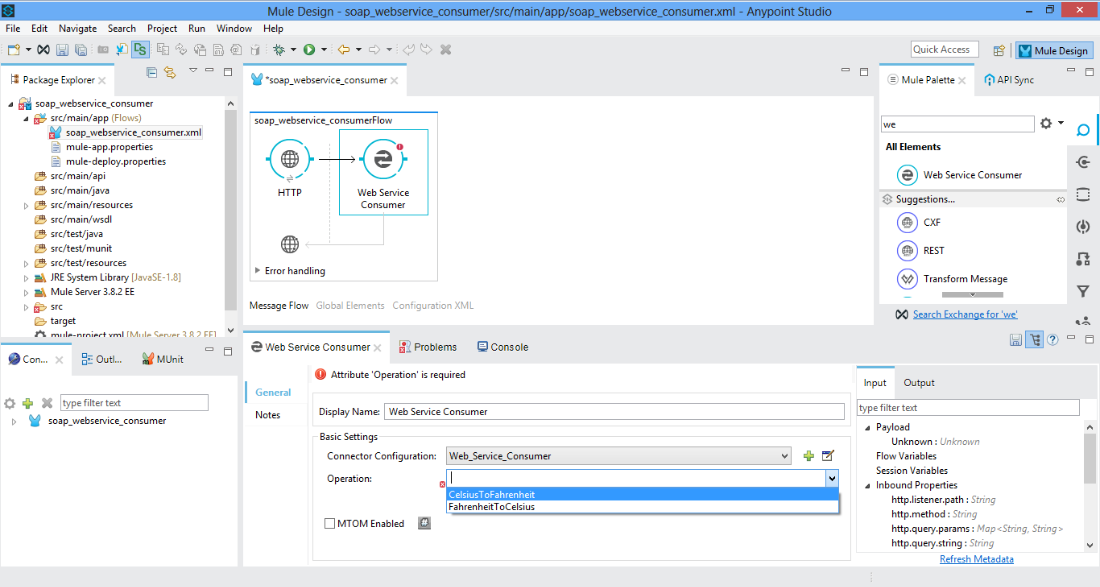Image resolution: width=1100 pixels, height=587 pixels.
Task: Click Collapse All in Package Explorer
Action: coord(152,72)
